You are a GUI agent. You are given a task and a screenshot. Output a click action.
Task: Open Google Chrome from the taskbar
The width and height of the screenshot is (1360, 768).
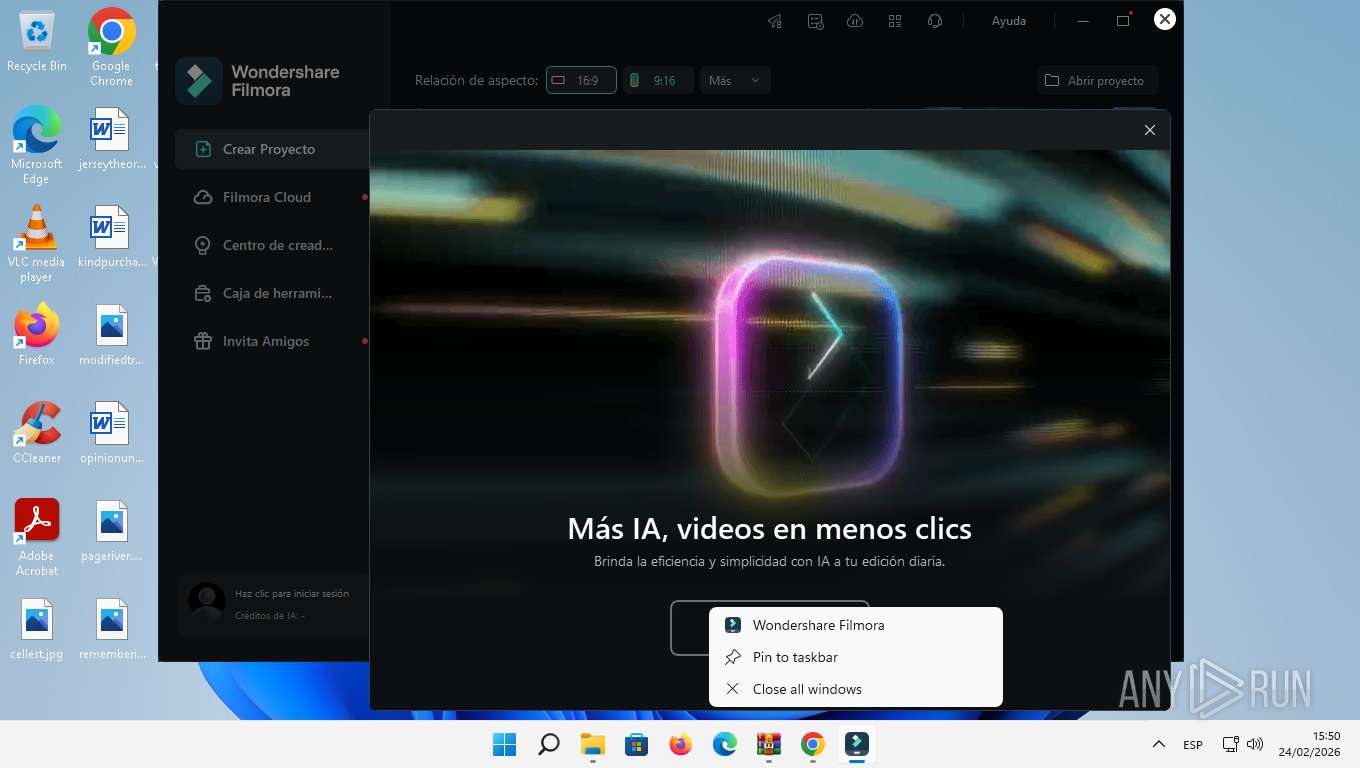813,744
